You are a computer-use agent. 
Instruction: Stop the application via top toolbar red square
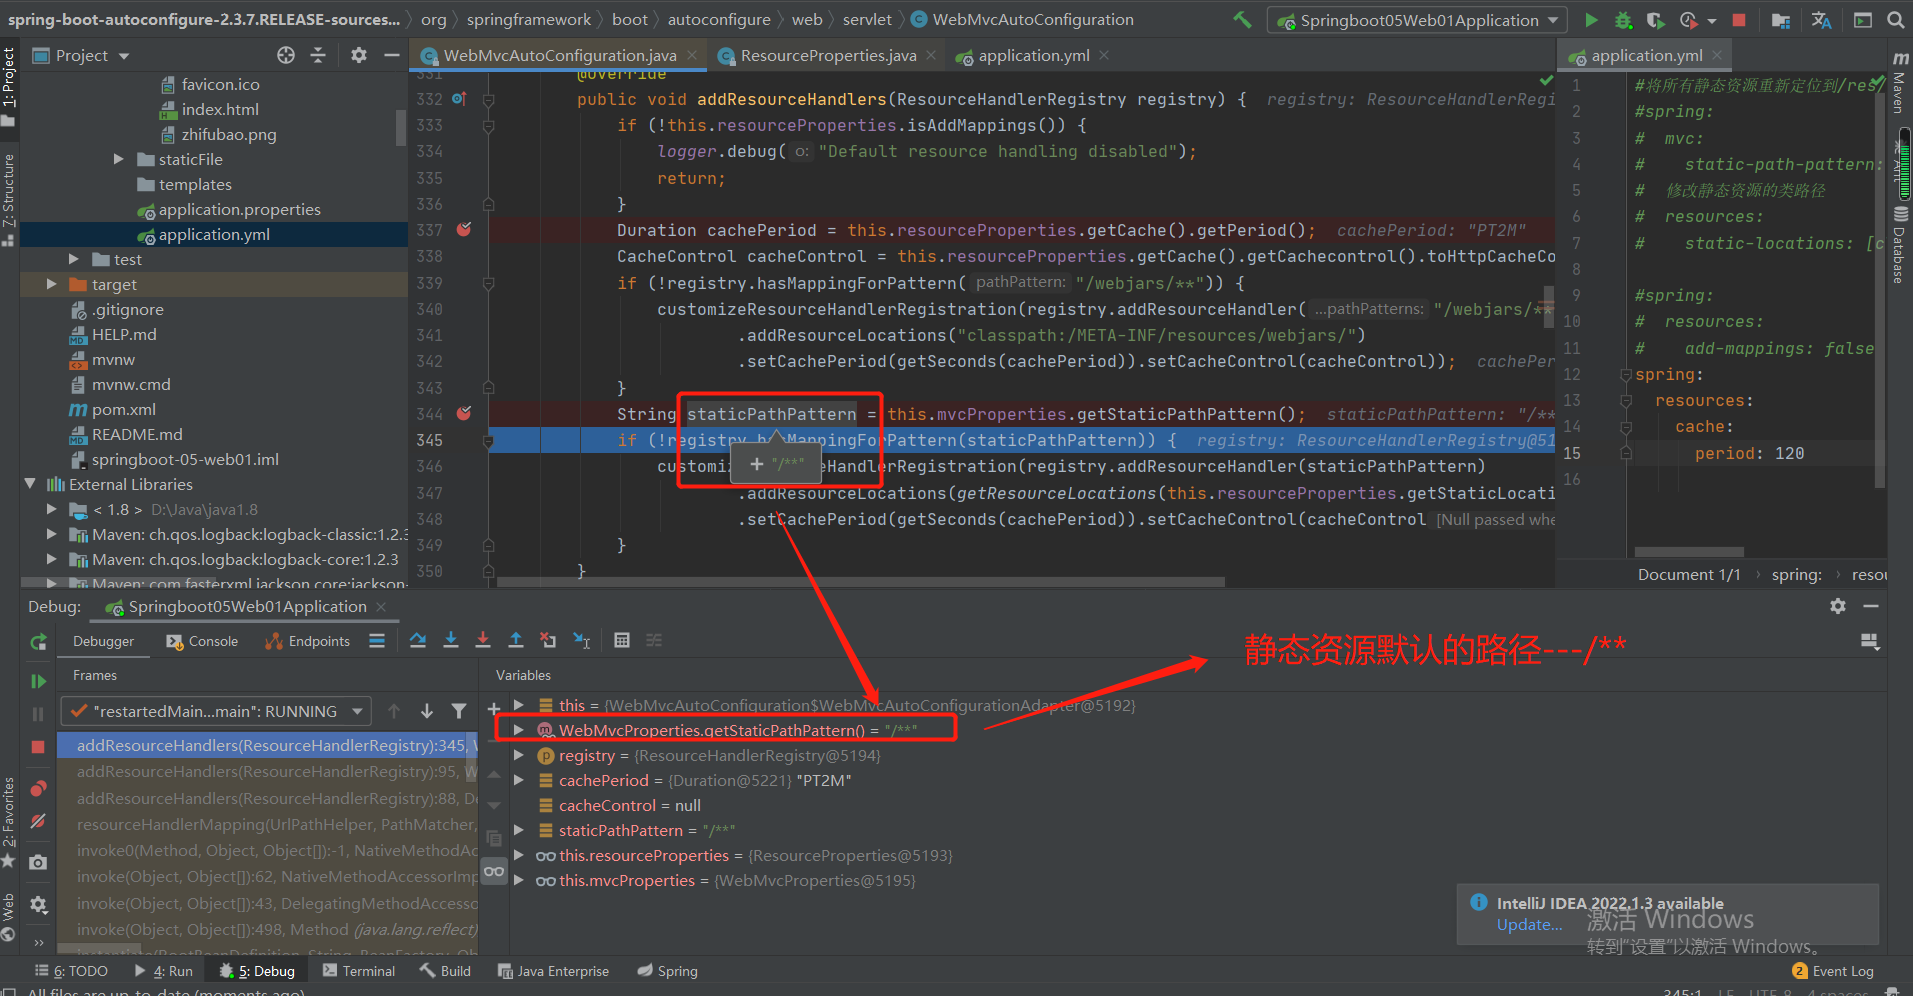(1739, 20)
